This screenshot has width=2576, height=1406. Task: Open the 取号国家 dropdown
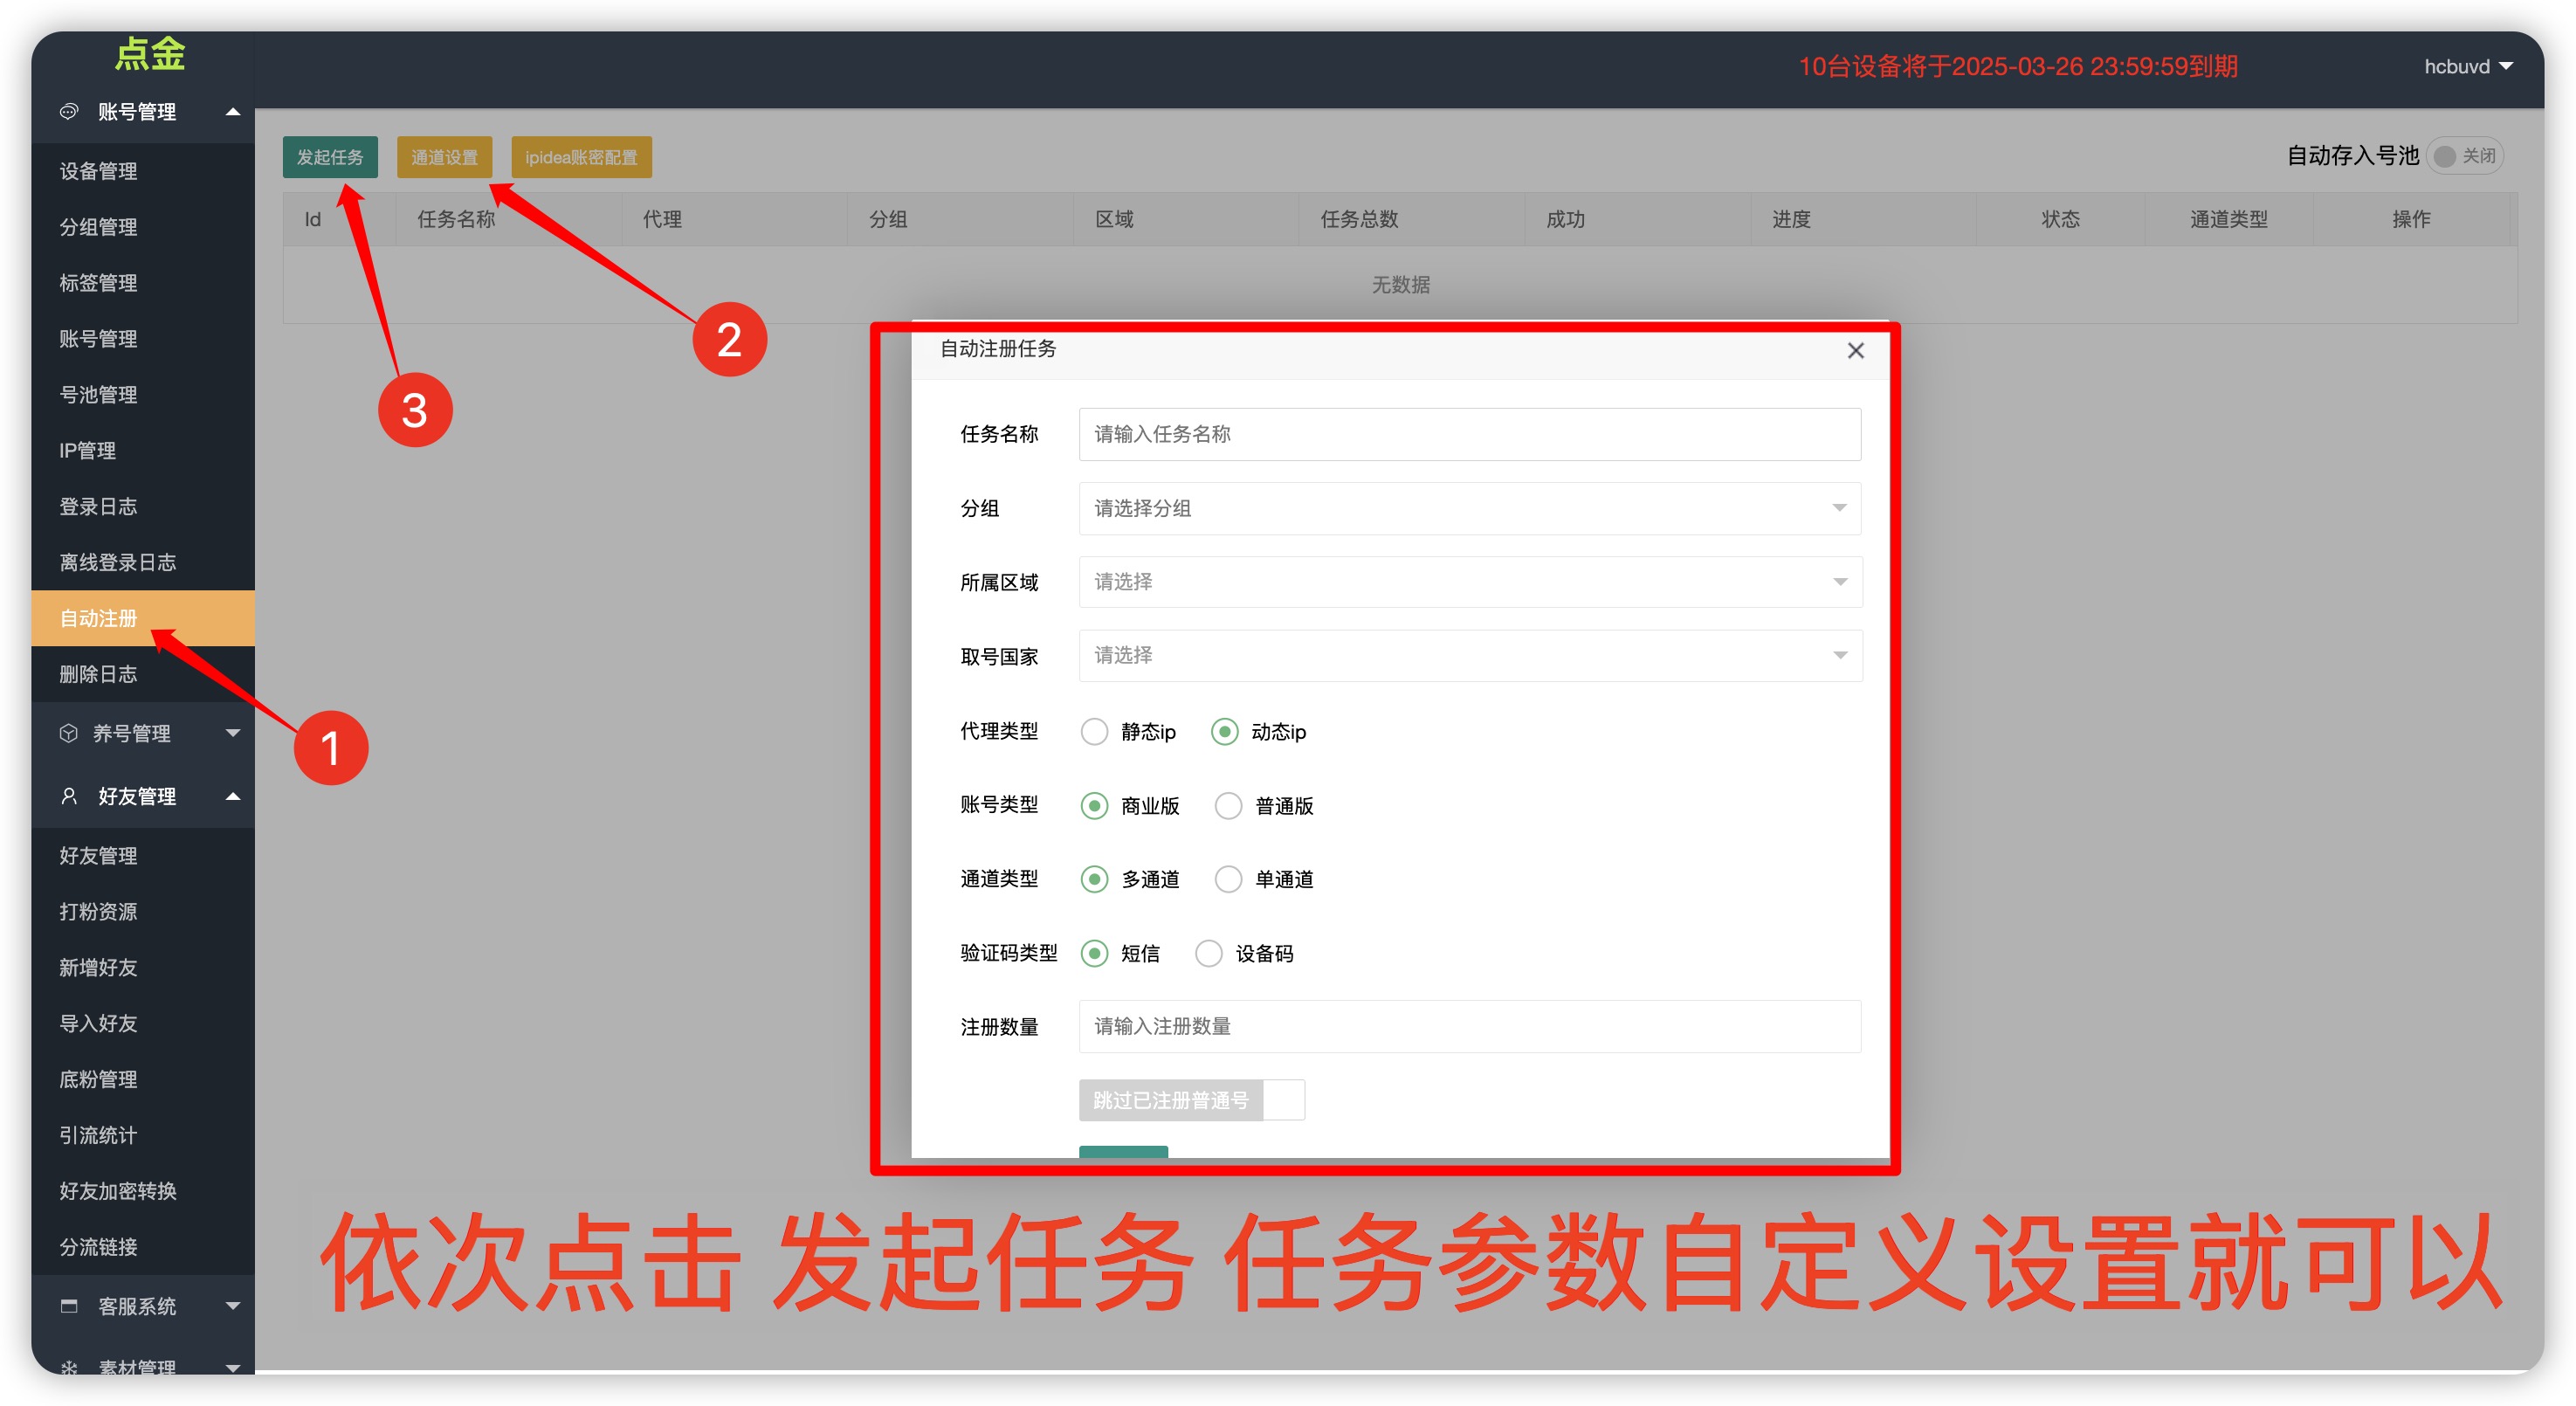[1469, 656]
